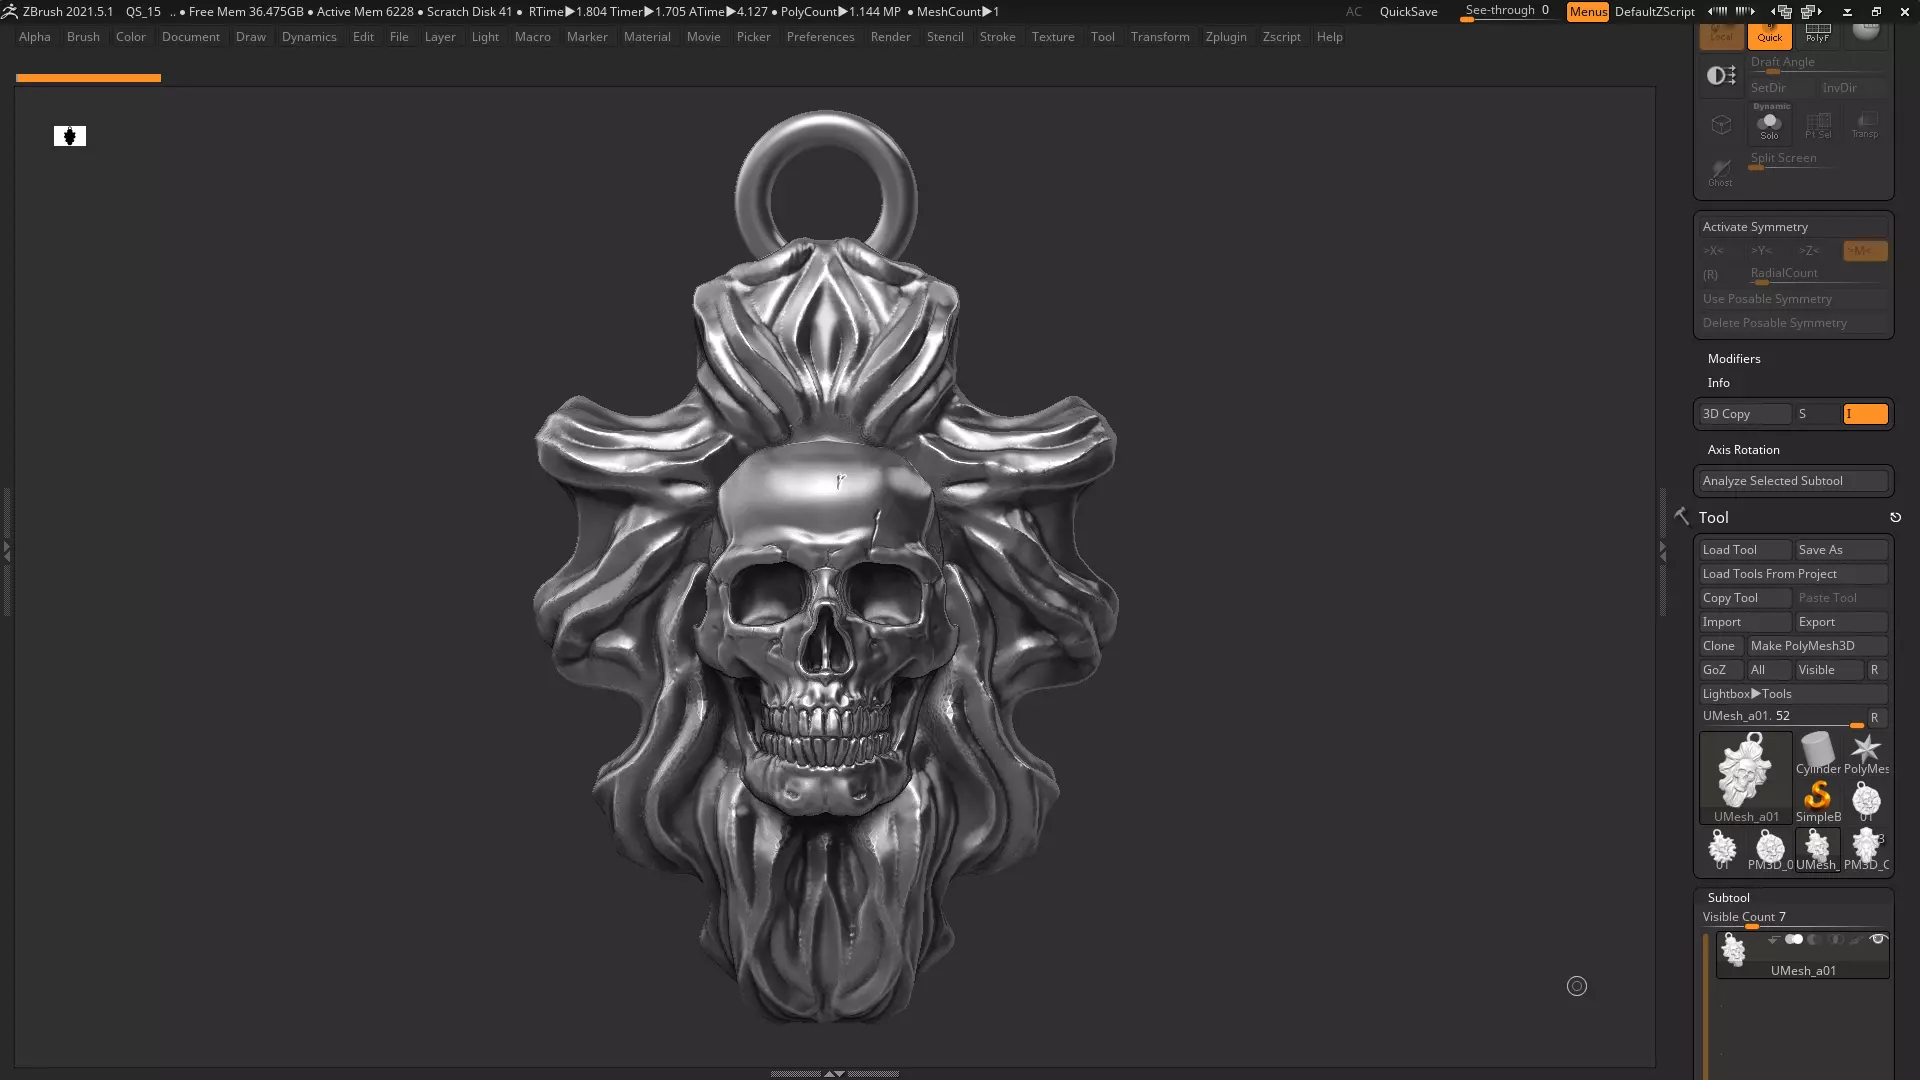Click QuickSave button
1920x1080 pixels.
(x=1408, y=12)
